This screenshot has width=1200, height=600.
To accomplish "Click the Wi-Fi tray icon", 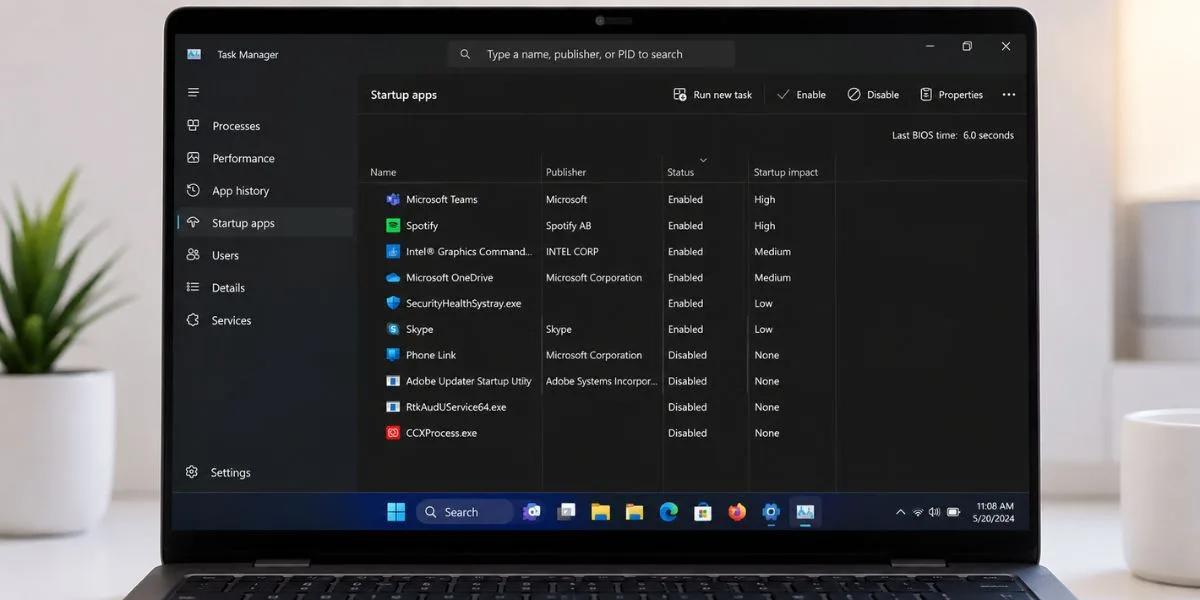I will (x=918, y=512).
